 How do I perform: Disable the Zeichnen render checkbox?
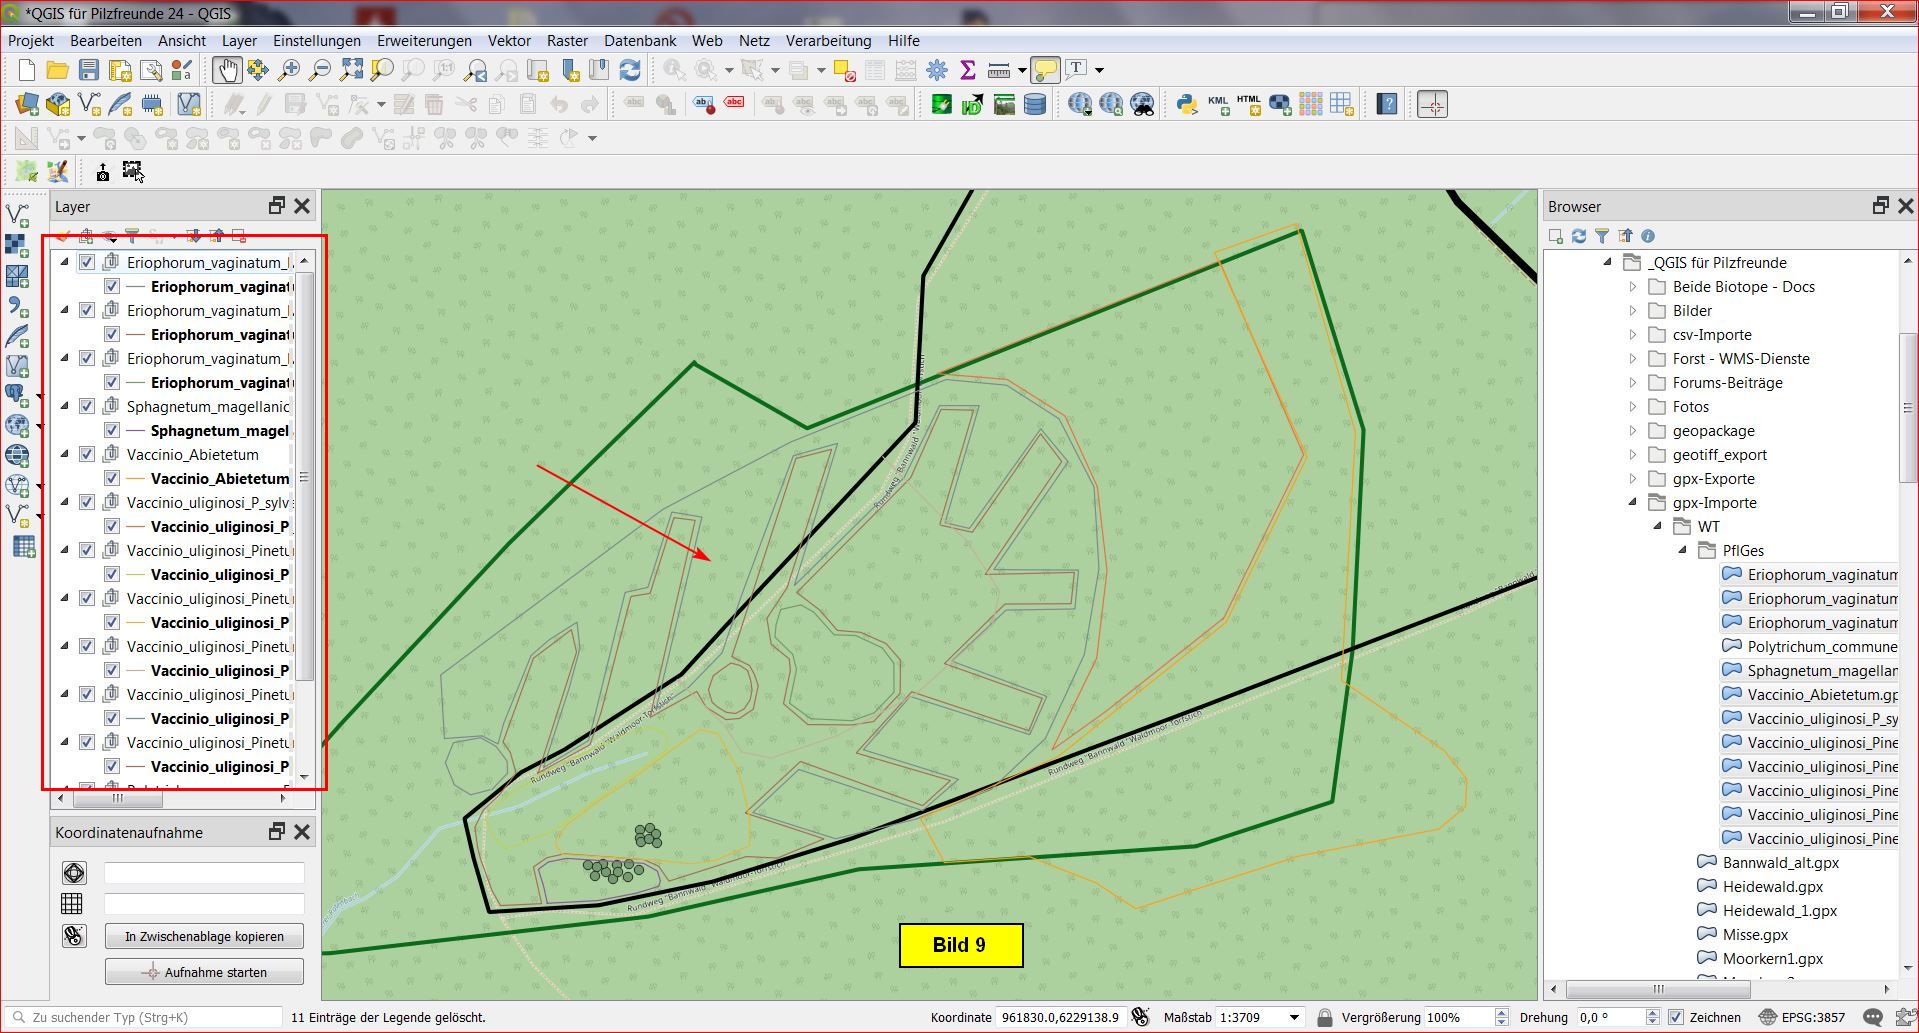coord(1676,1017)
